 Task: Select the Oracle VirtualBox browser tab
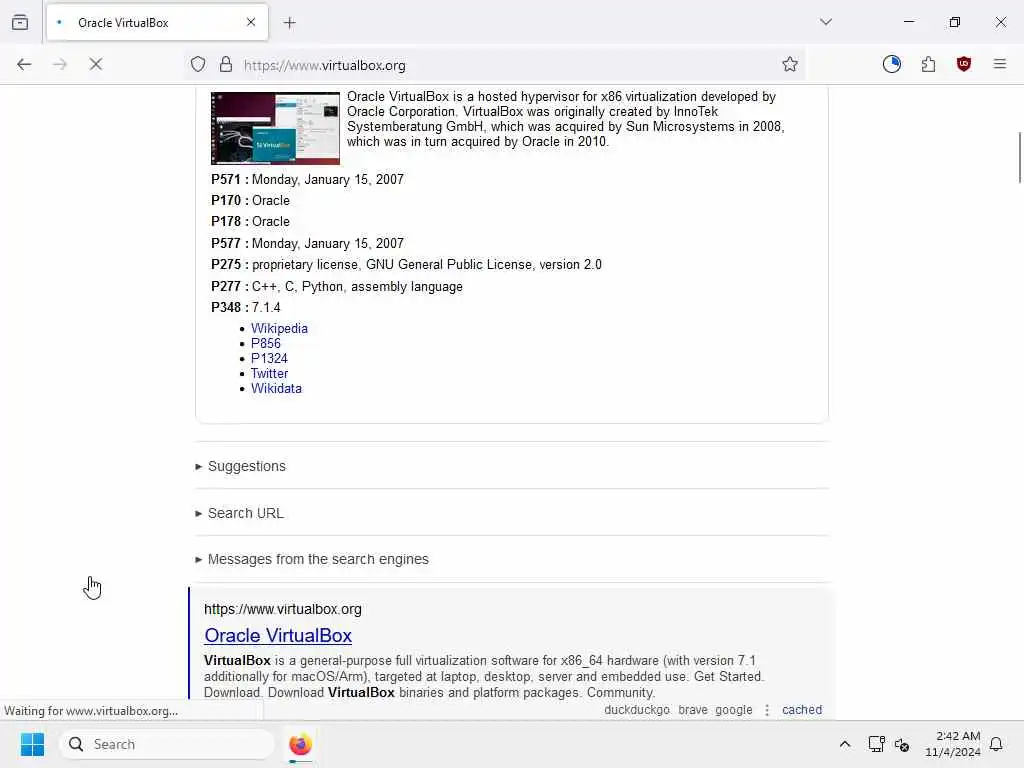pos(157,23)
